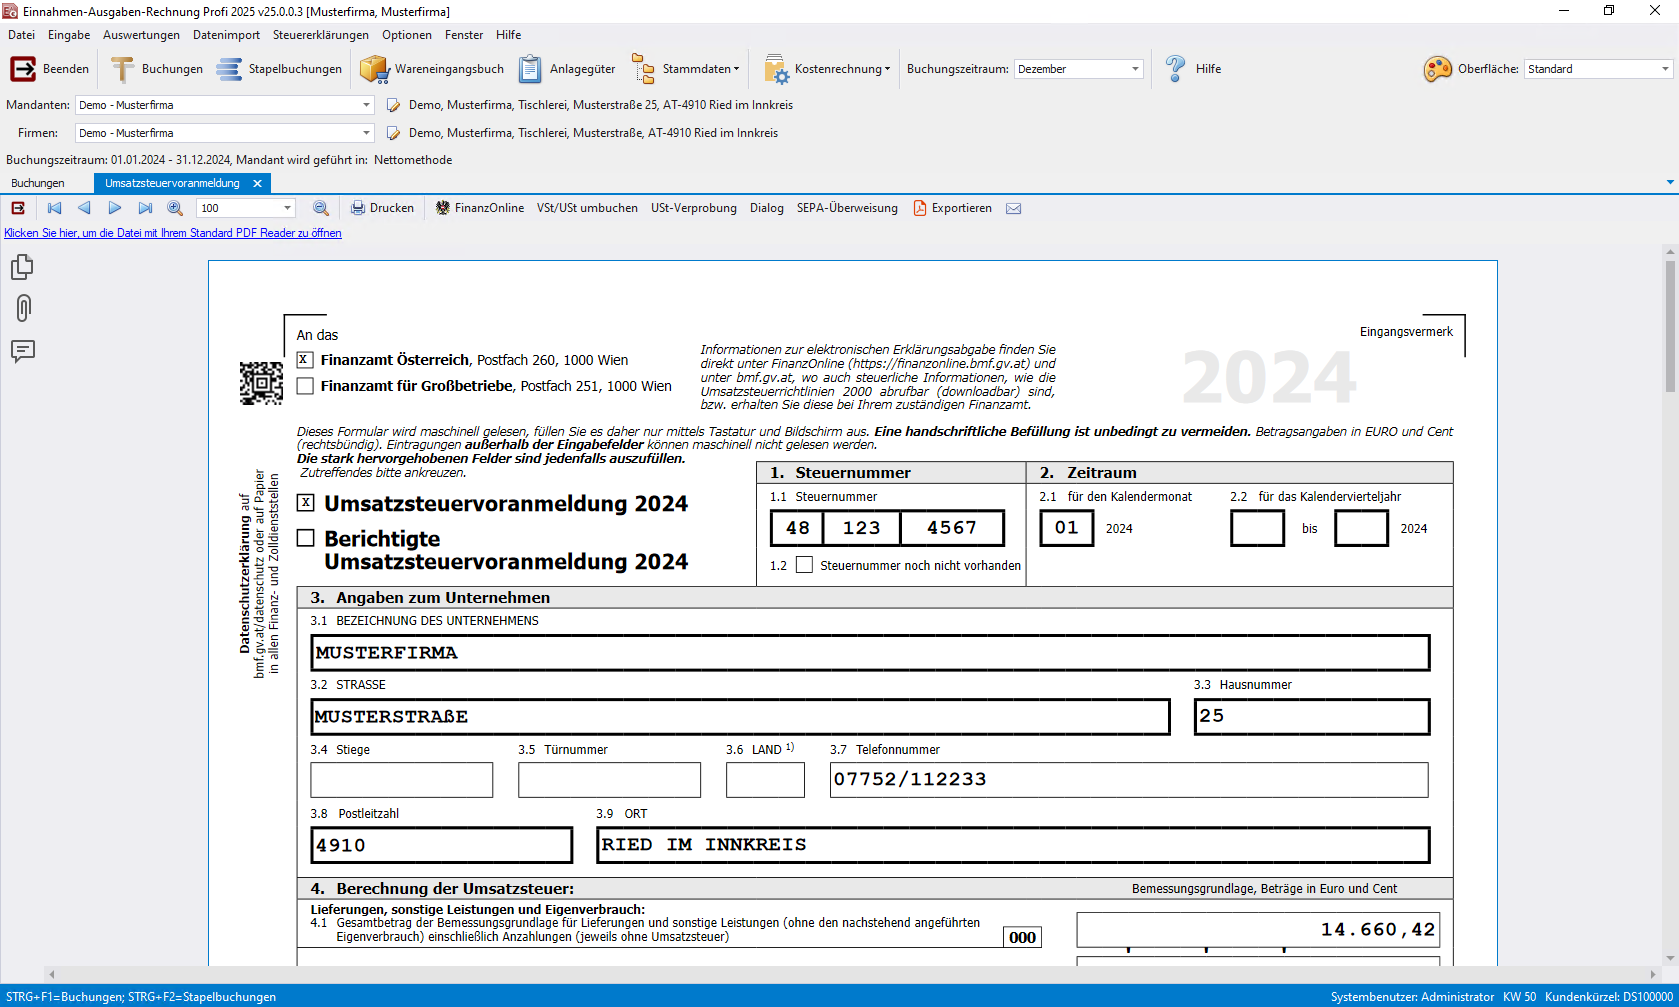
Task: Go to previous page of report
Action: pyautogui.click(x=84, y=208)
